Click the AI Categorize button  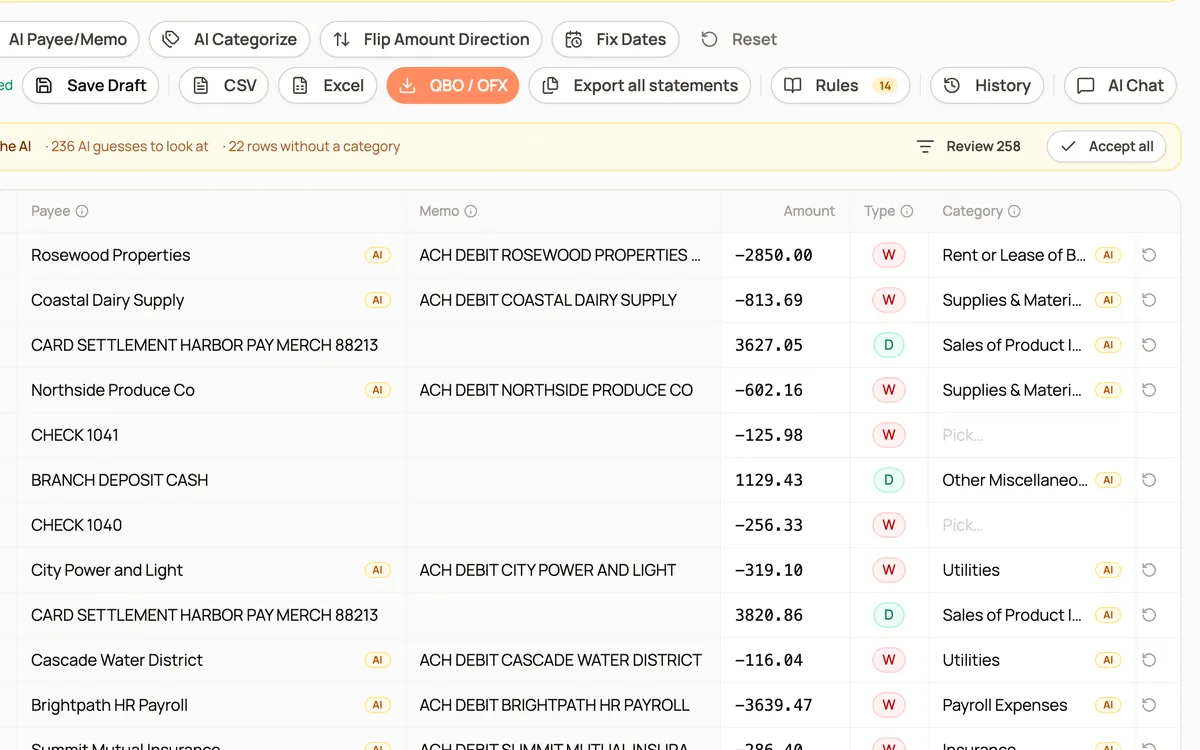tap(230, 39)
